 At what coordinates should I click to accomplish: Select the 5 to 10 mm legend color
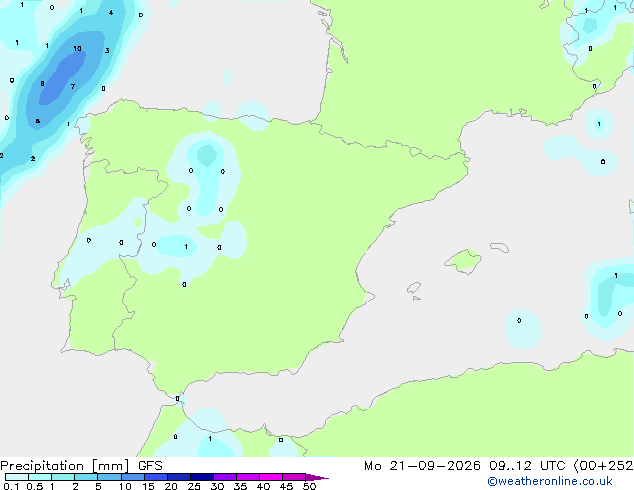point(109,477)
